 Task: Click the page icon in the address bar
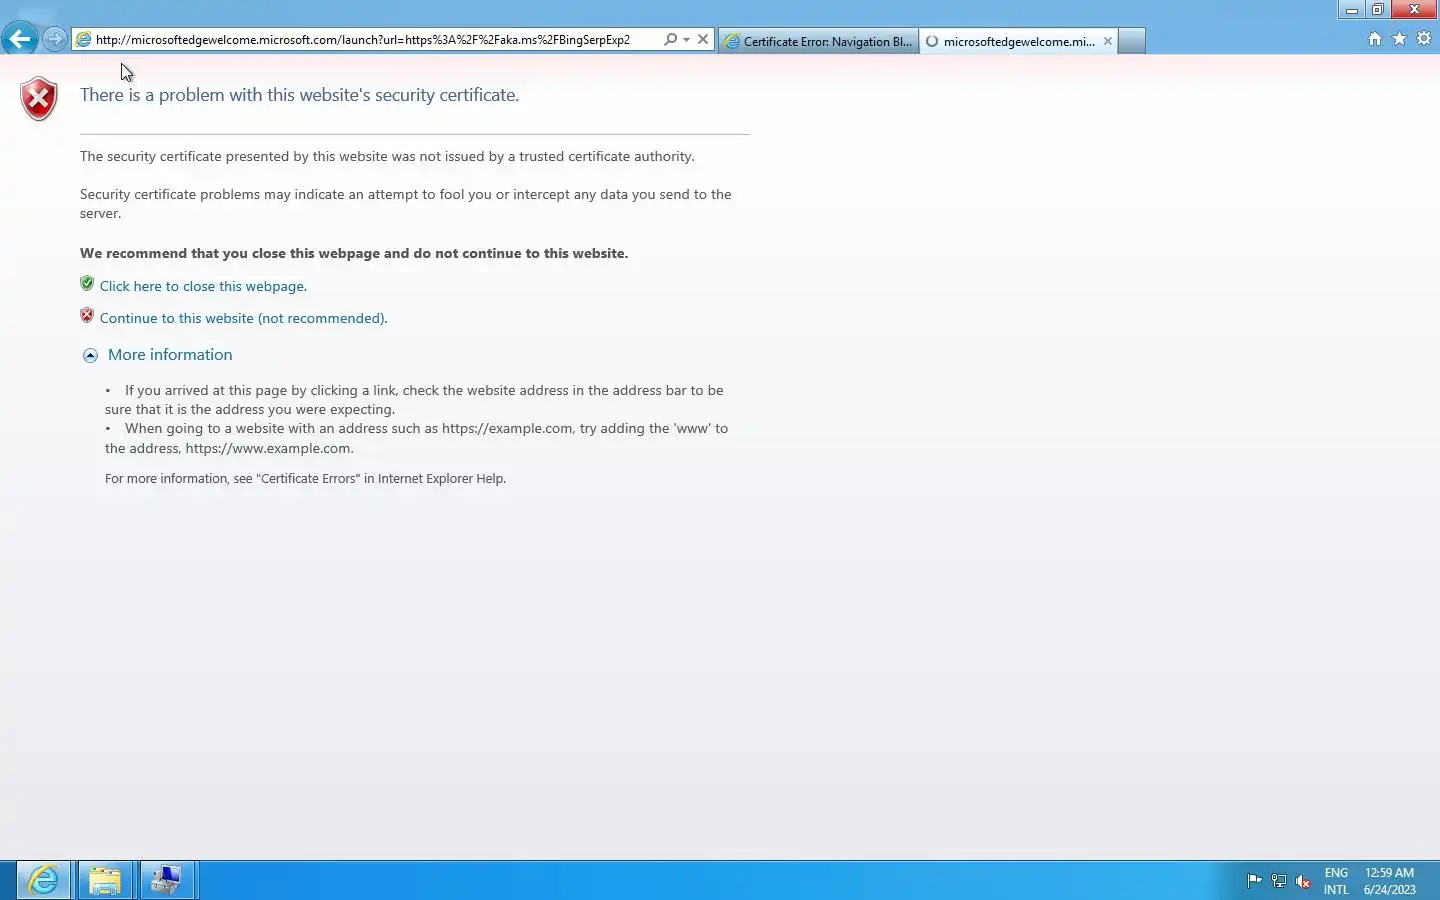84,40
